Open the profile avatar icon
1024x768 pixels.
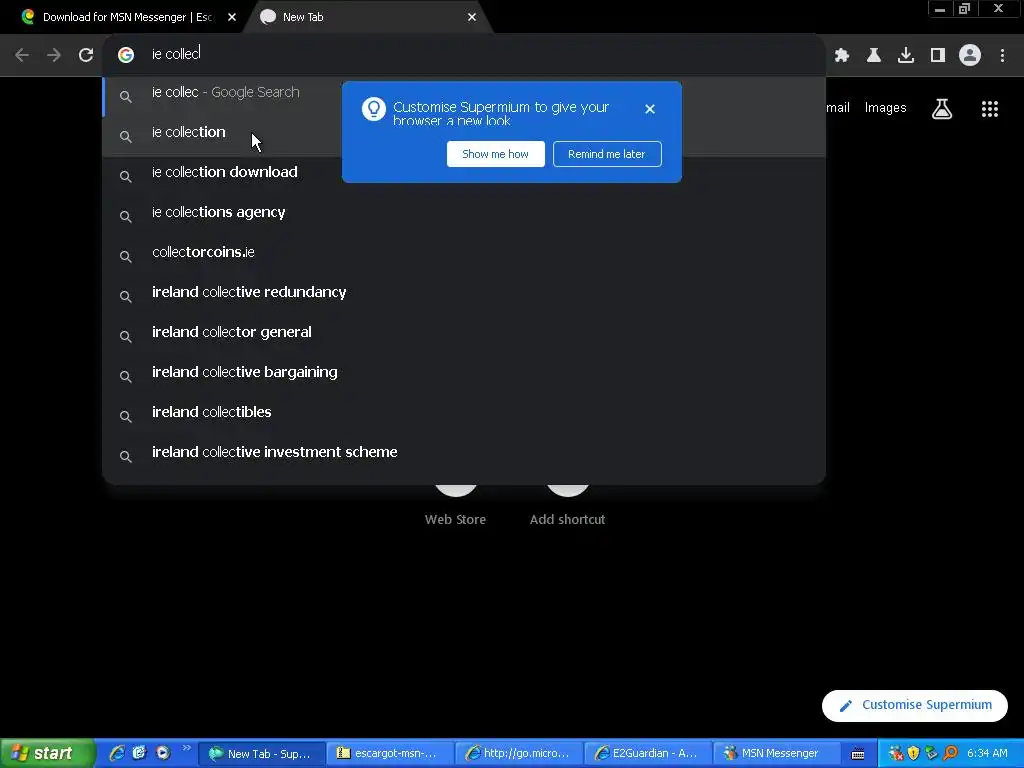(970, 55)
